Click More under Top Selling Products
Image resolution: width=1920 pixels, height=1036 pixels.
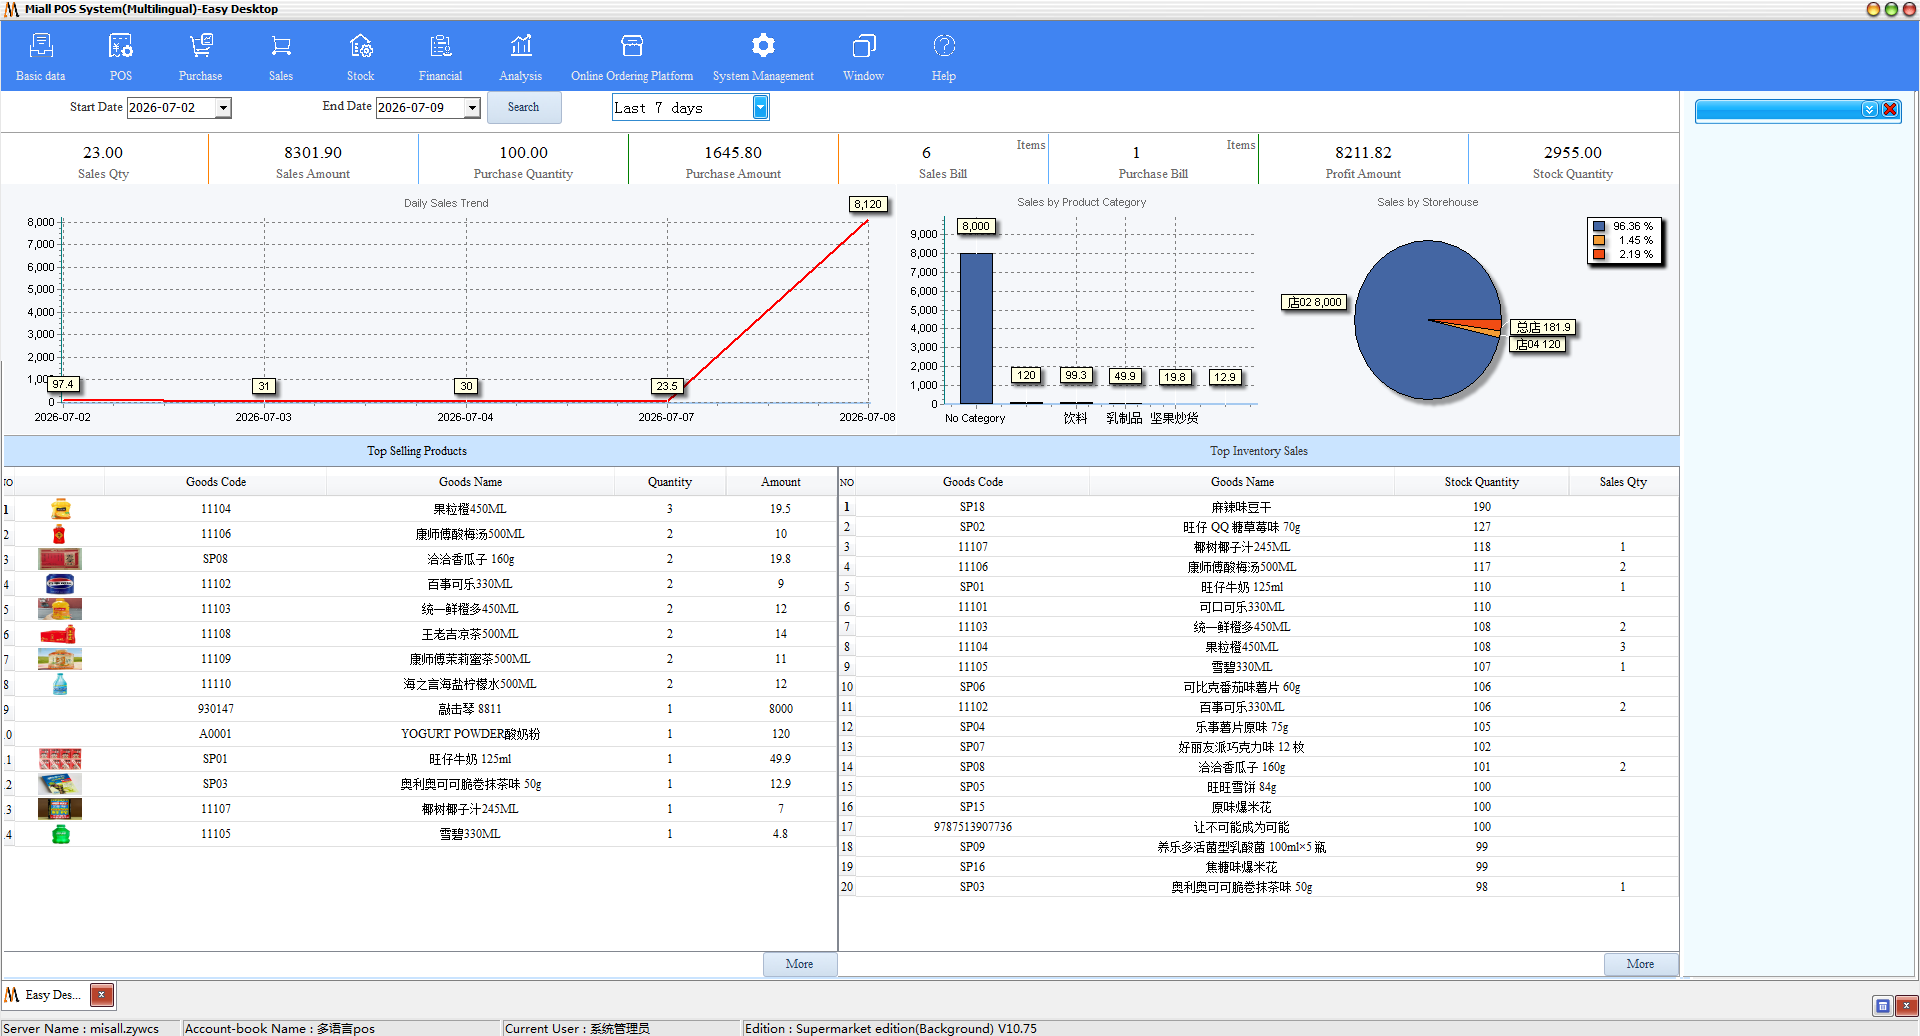[x=799, y=964]
